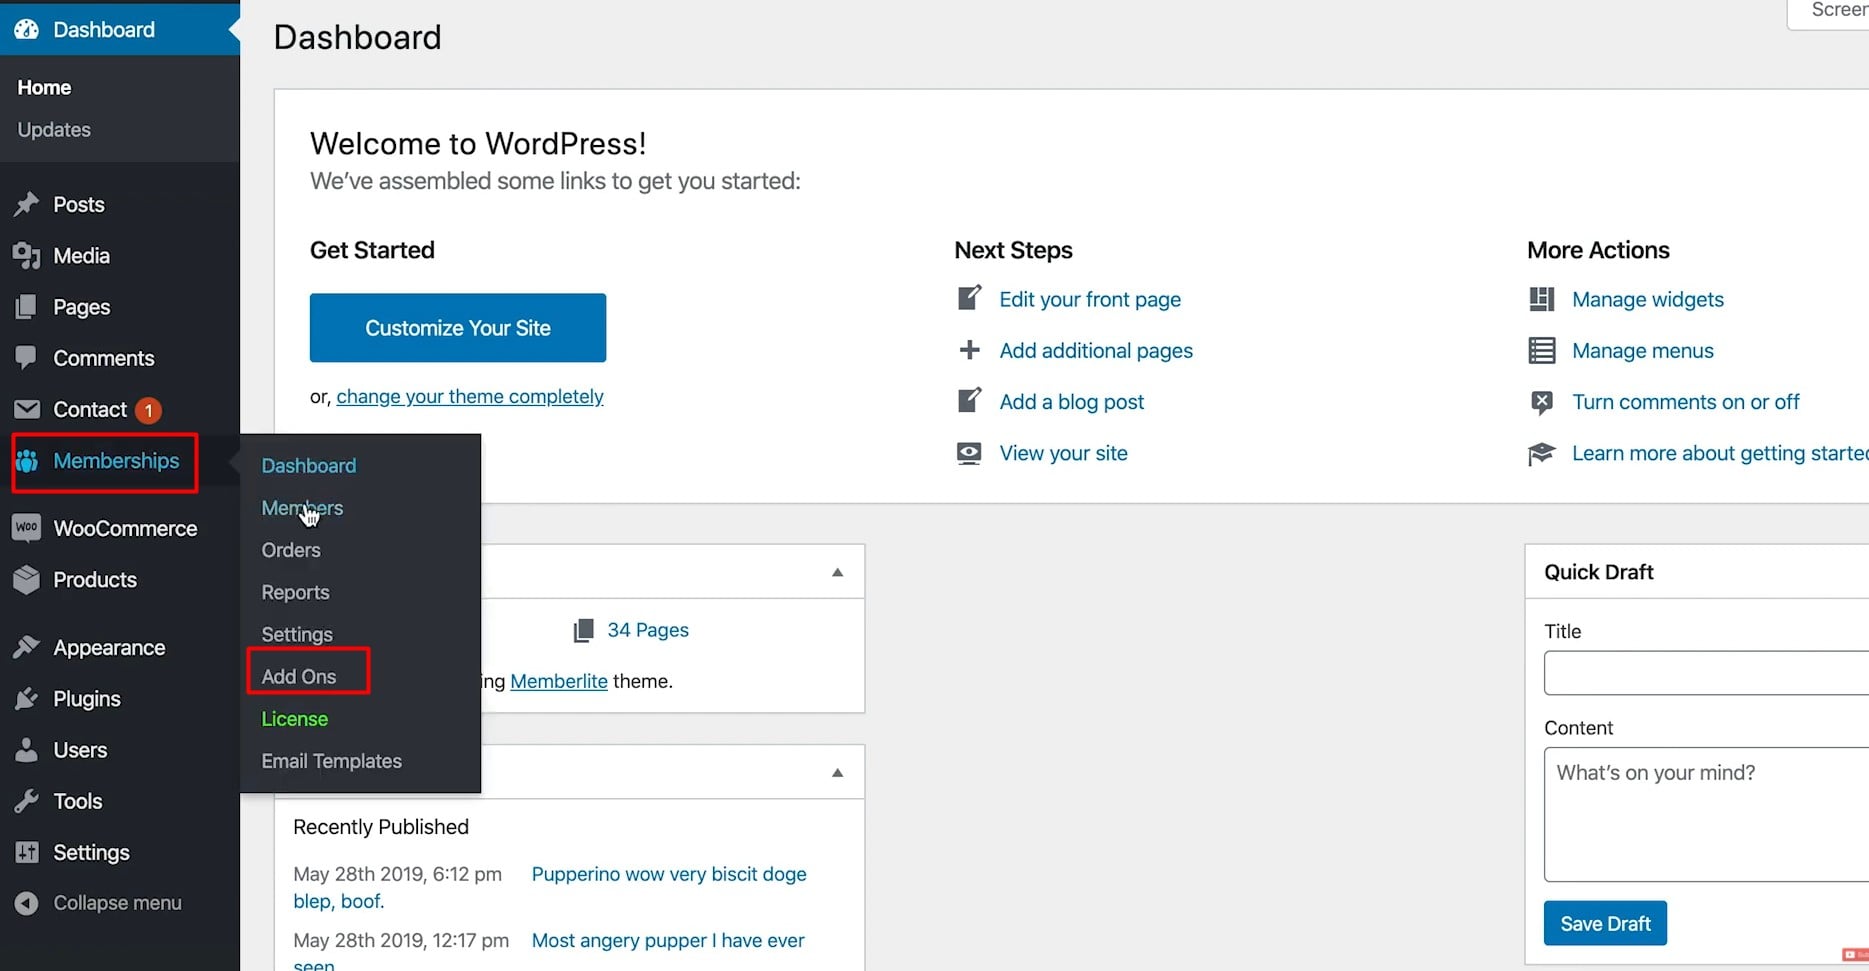Click the edit icon beside Add a blog post

[969, 400]
